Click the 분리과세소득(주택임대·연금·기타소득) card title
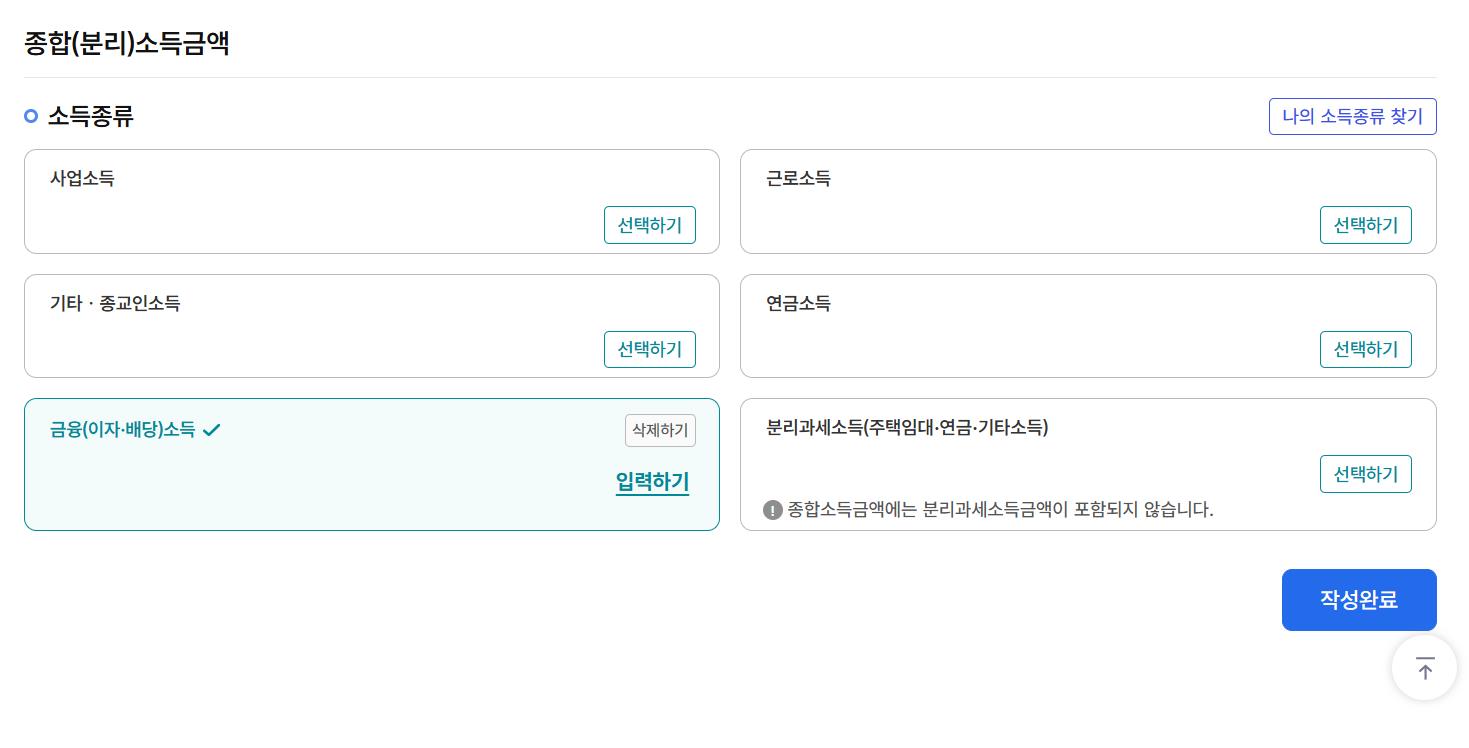Screen dimensions: 1469x748 [x=906, y=427]
